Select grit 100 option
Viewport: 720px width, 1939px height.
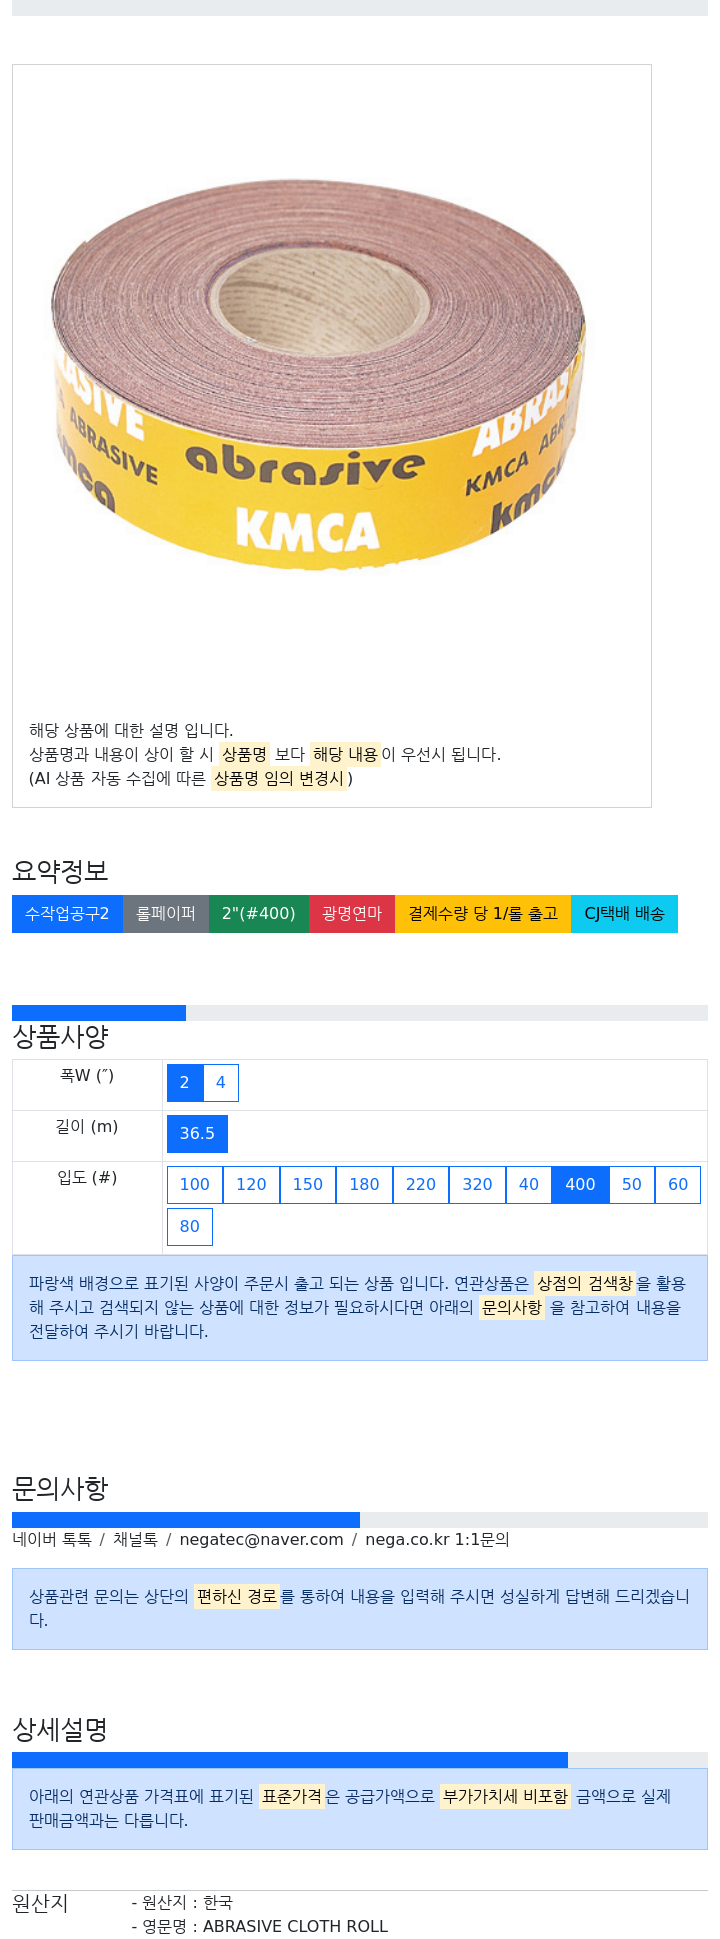(195, 1185)
